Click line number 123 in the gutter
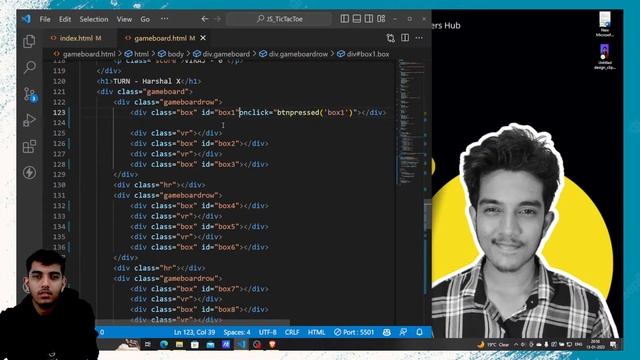 coord(59,112)
